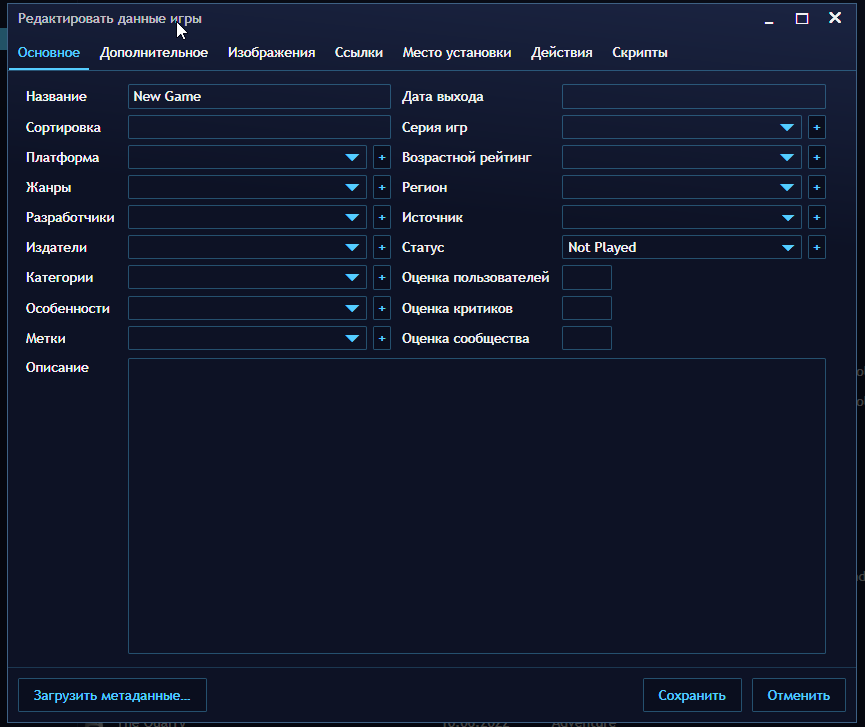Click the plus button beside Серия игр
865x727 pixels.
(x=816, y=127)
